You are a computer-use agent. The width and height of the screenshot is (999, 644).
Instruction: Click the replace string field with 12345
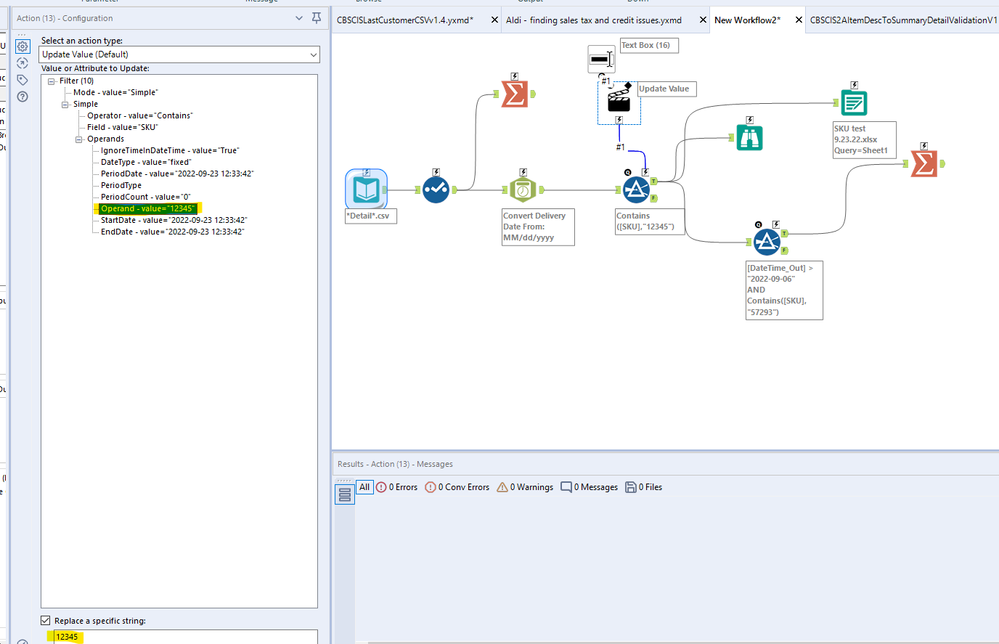tap(185, 636)
